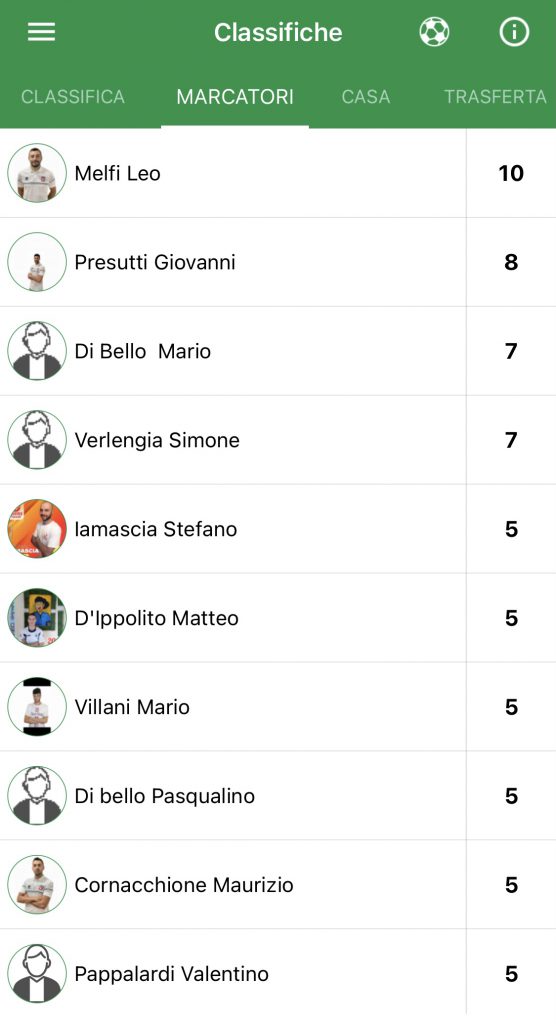Open Iamascia Stefano's orange profile photo
The height and width of the screenshot is (1024, 556).
click(x=37, y=528)
